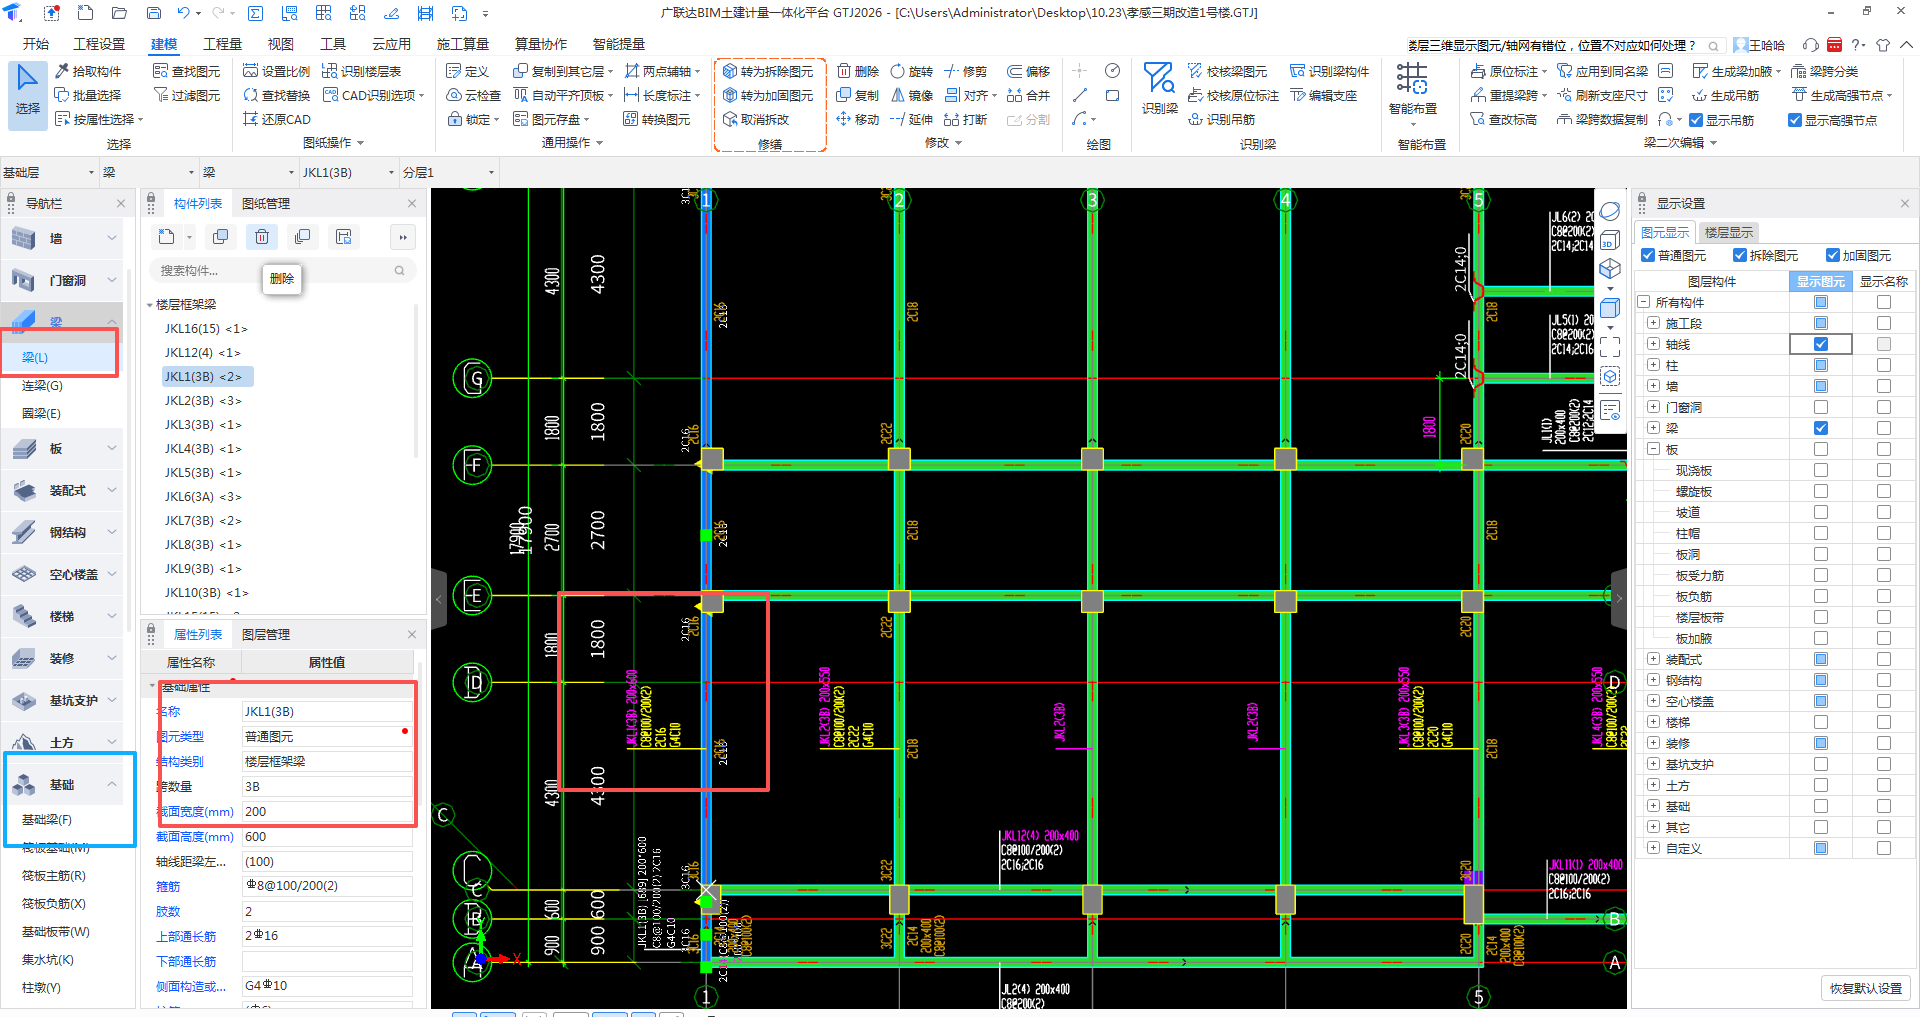Open the JKL1(3B) component dropdown

click(x=349, y=172)
